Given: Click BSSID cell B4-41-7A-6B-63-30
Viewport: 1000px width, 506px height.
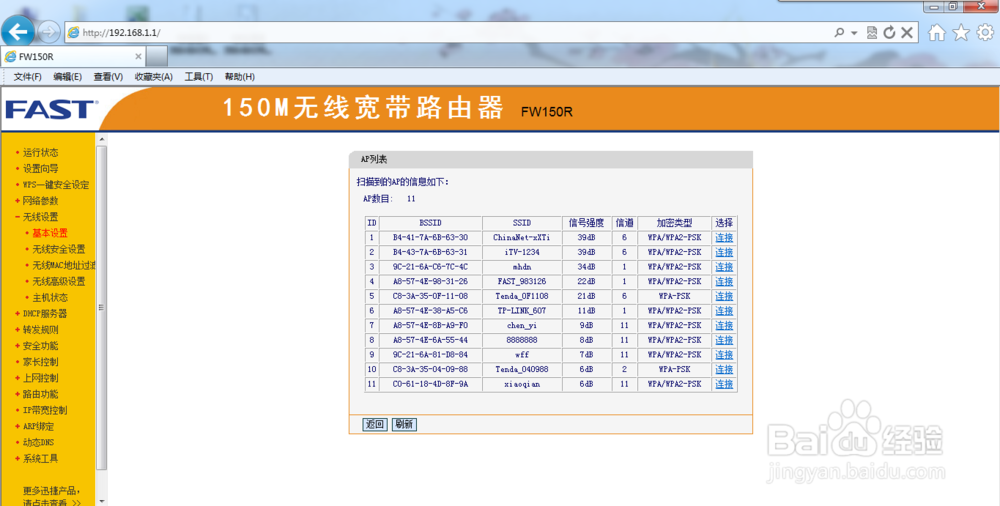Looking at the screenshot, I should (x=430, y=237).
